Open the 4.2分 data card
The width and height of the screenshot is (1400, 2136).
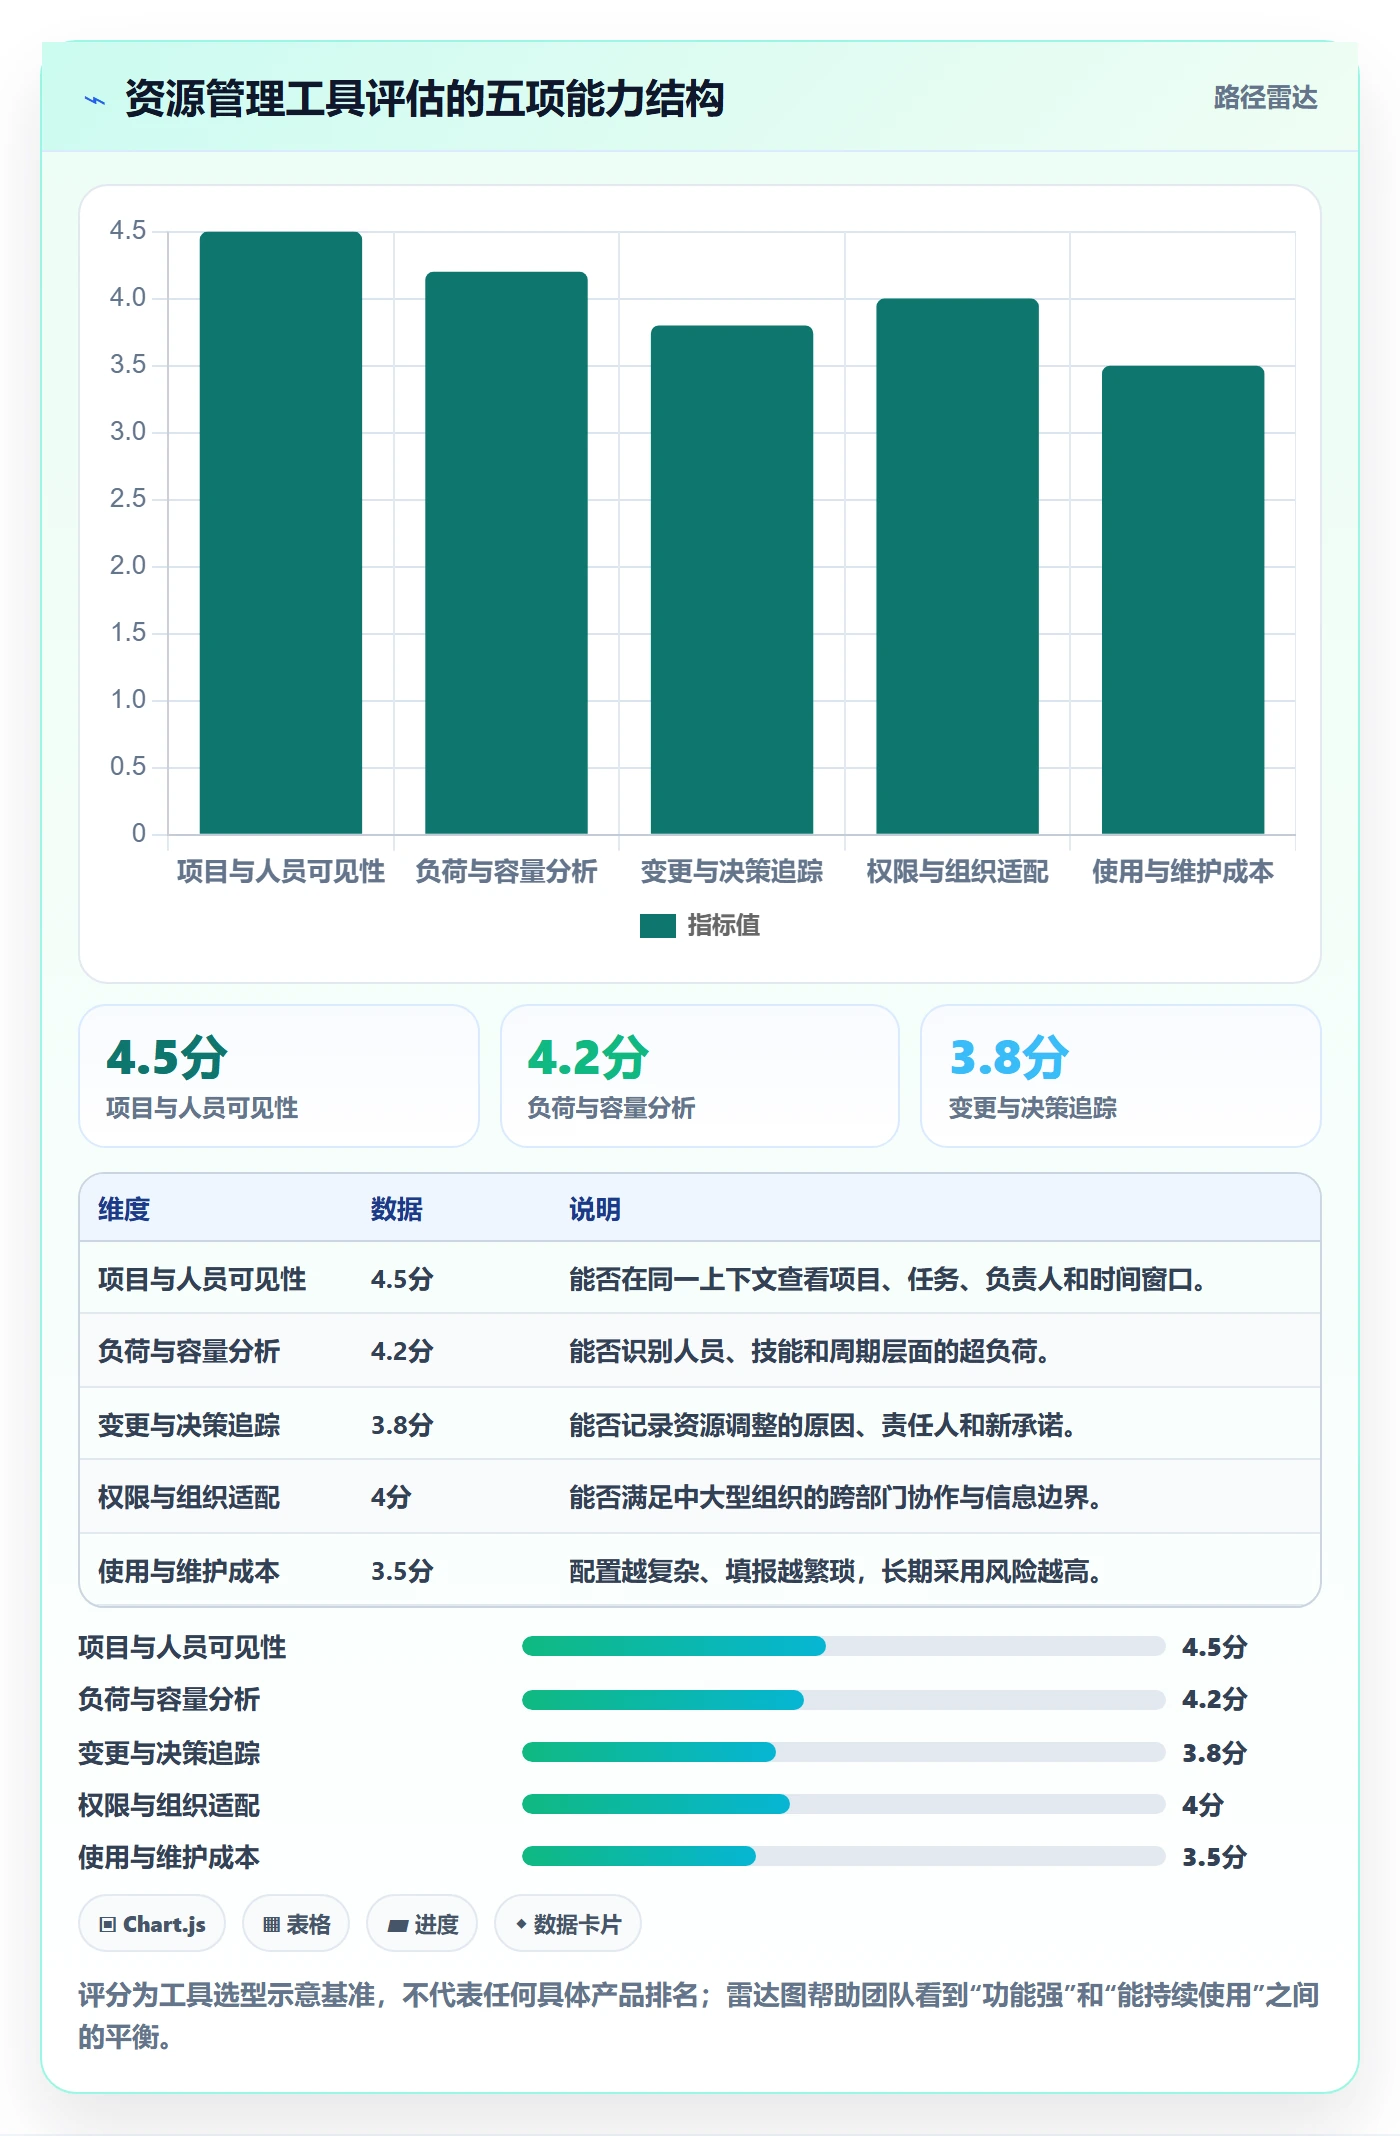pyautogui.click(x=700, y=1076)
